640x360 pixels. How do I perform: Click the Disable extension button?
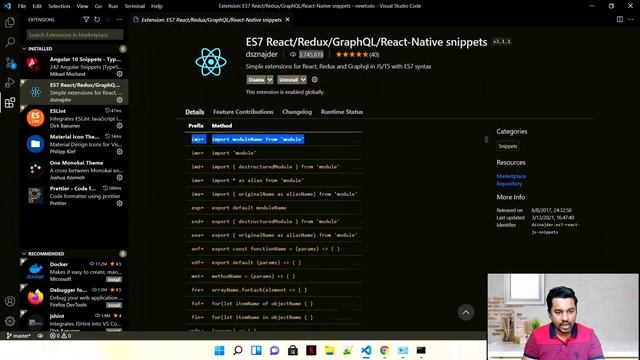(256, 80)
